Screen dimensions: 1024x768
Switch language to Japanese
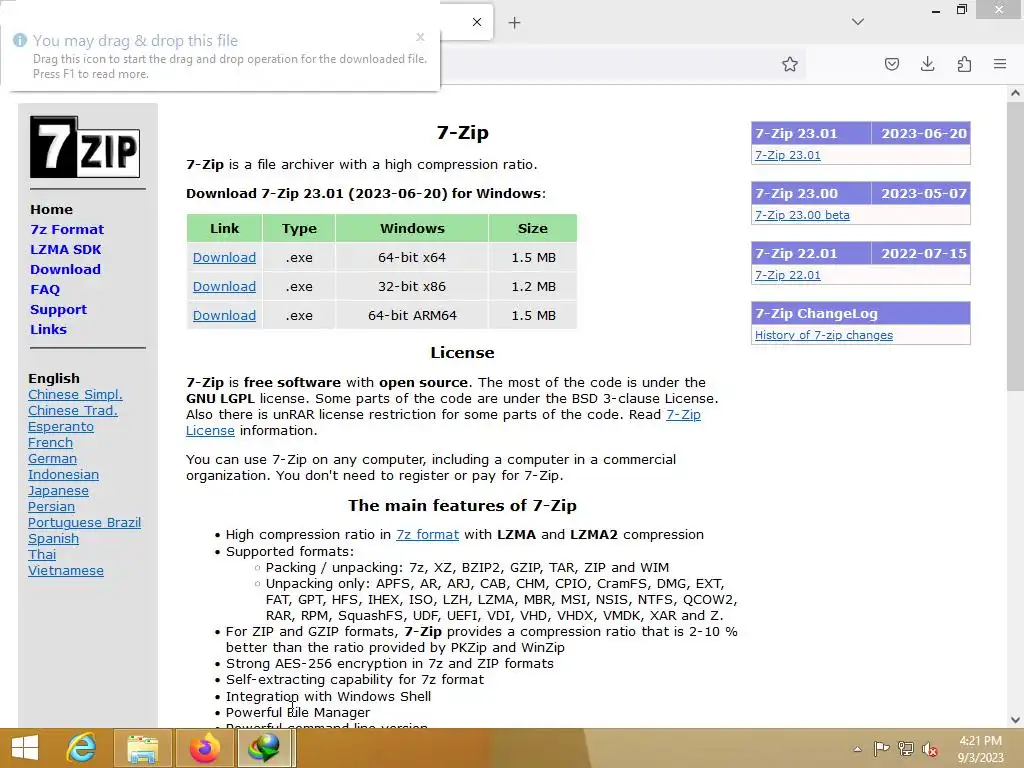(58, 490)
